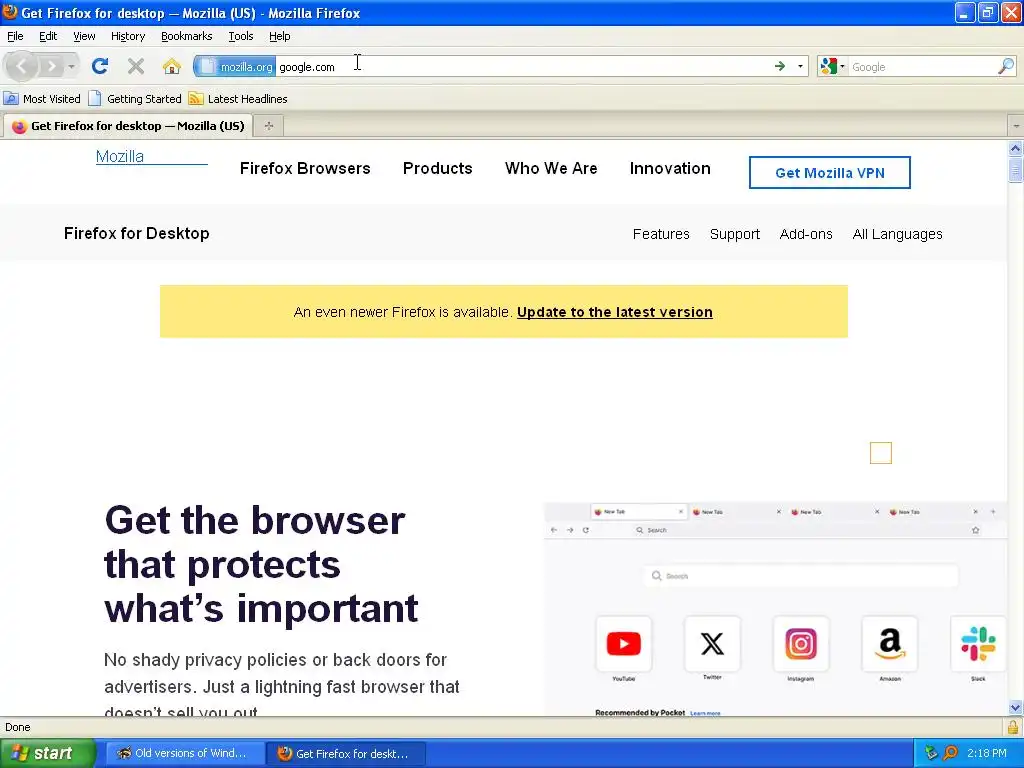The height and width of the screenshot is (768, 1024).
Task: Open the Windows Start menu
Action: pos(47,754)
